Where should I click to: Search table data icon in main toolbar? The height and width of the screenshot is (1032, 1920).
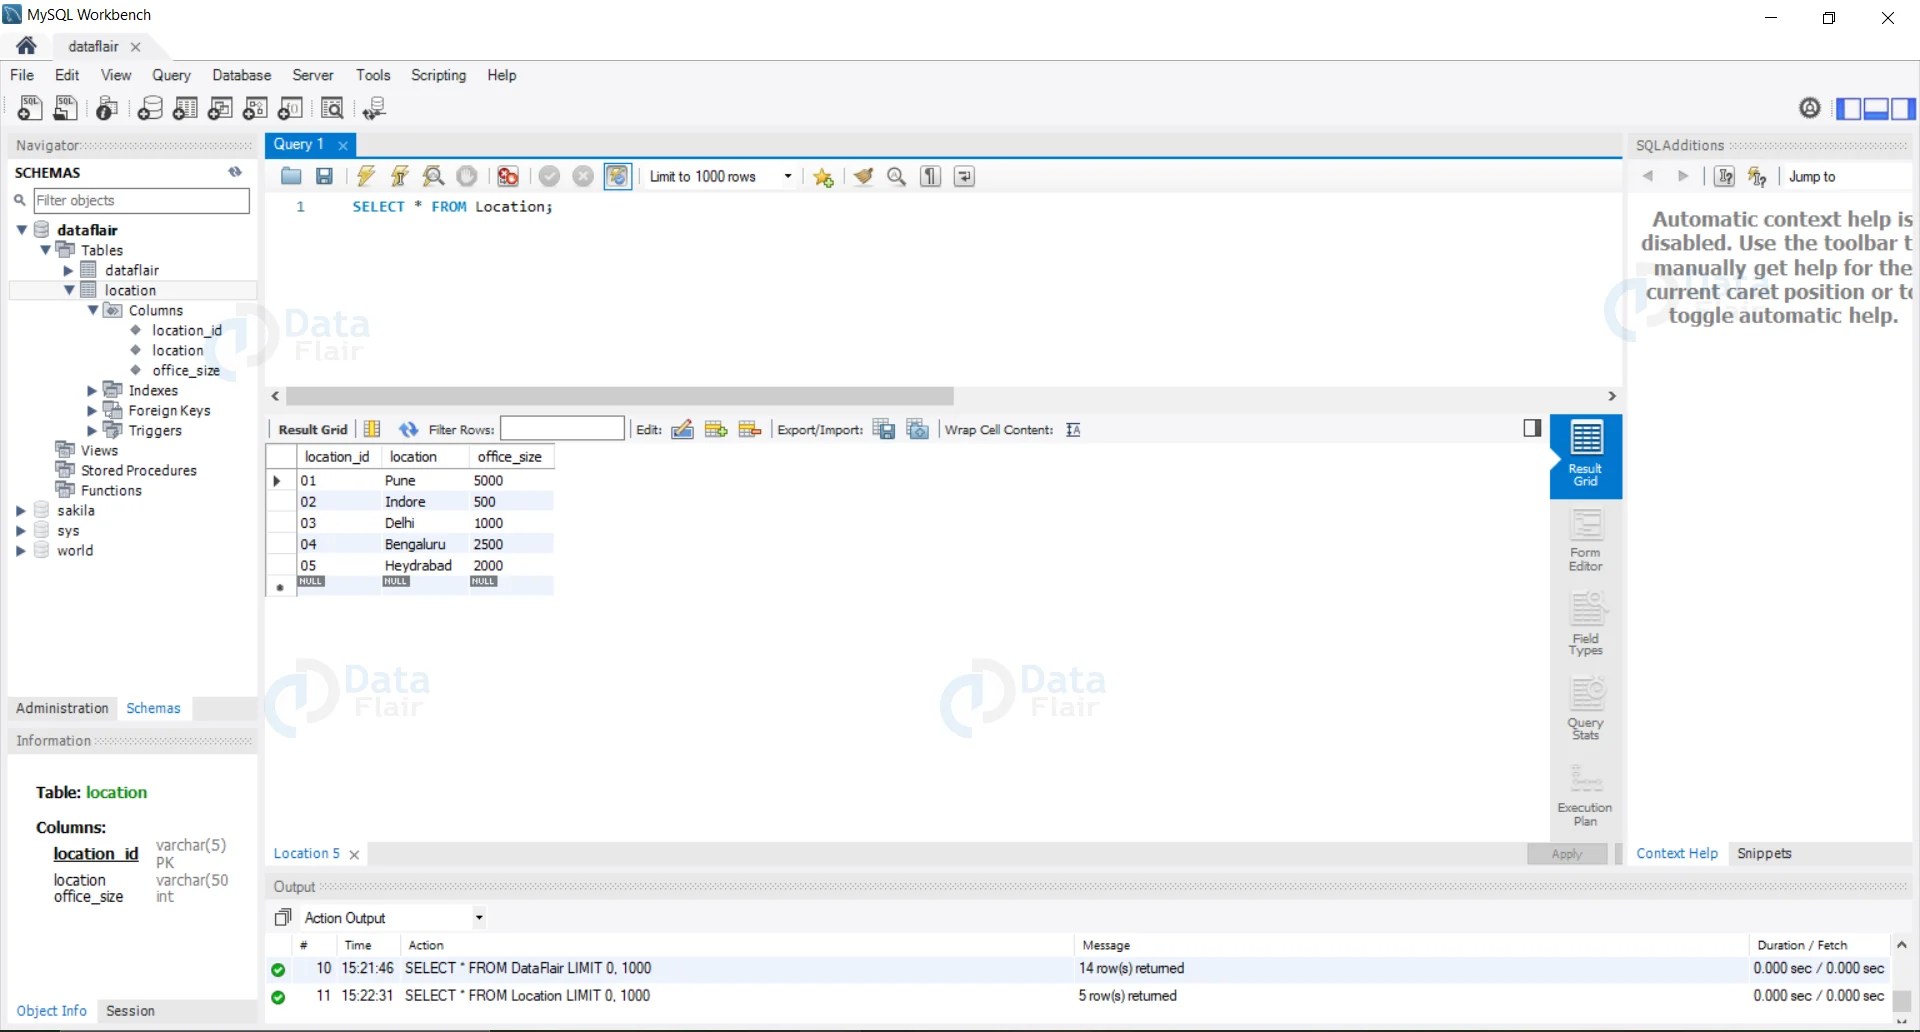(333, 108)
